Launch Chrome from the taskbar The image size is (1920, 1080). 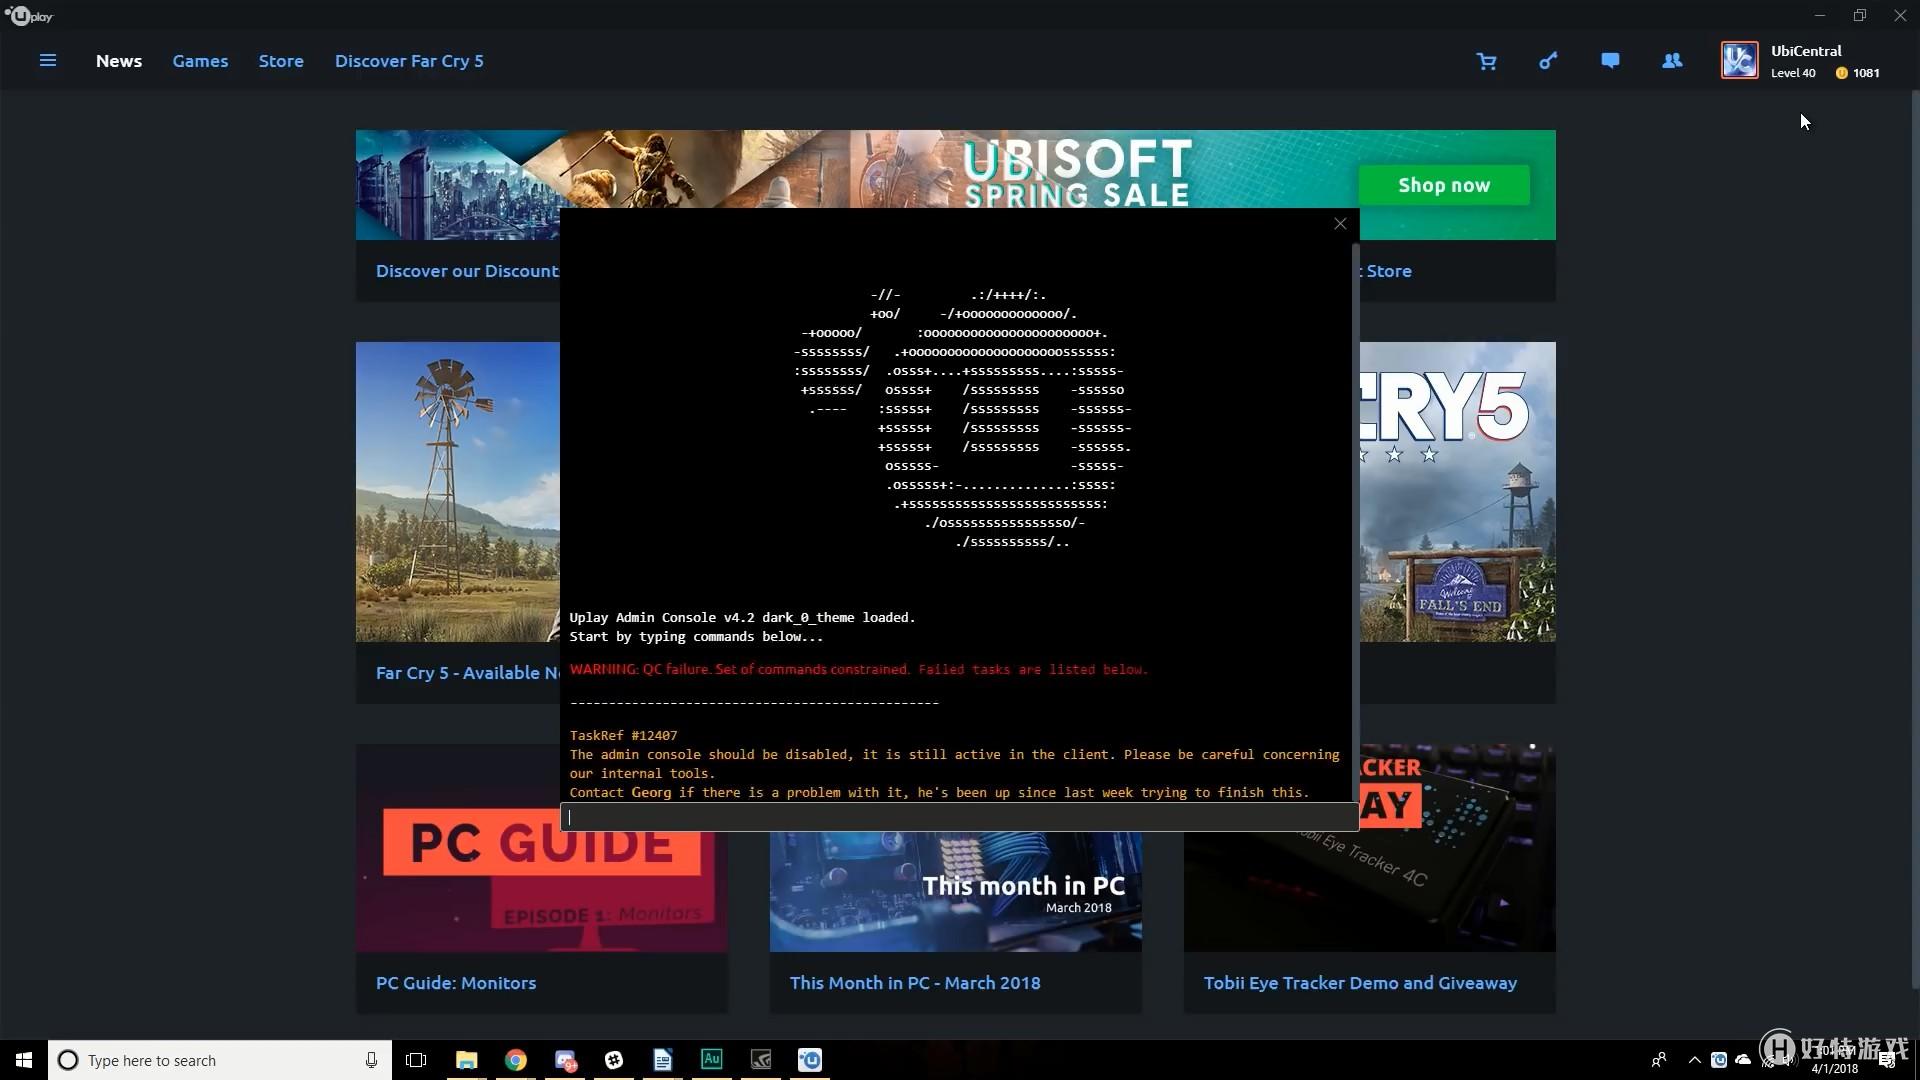pos(515,1060)
